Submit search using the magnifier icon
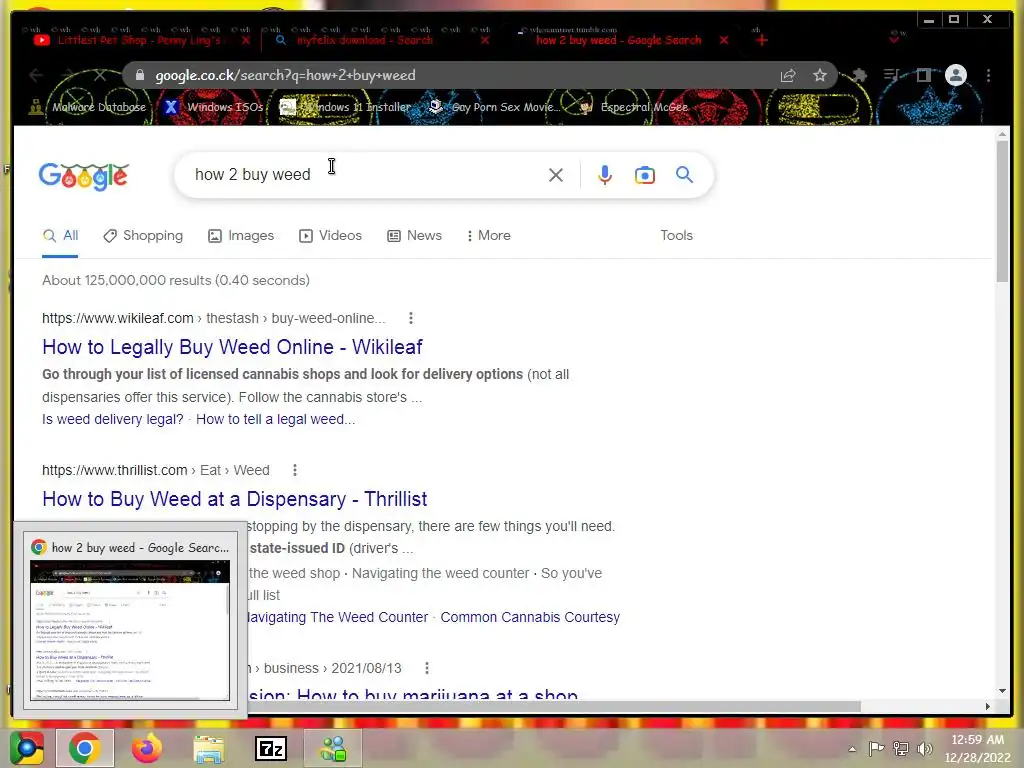The height and width of the screenshot is (768, 1024). (x=684, y=174)
